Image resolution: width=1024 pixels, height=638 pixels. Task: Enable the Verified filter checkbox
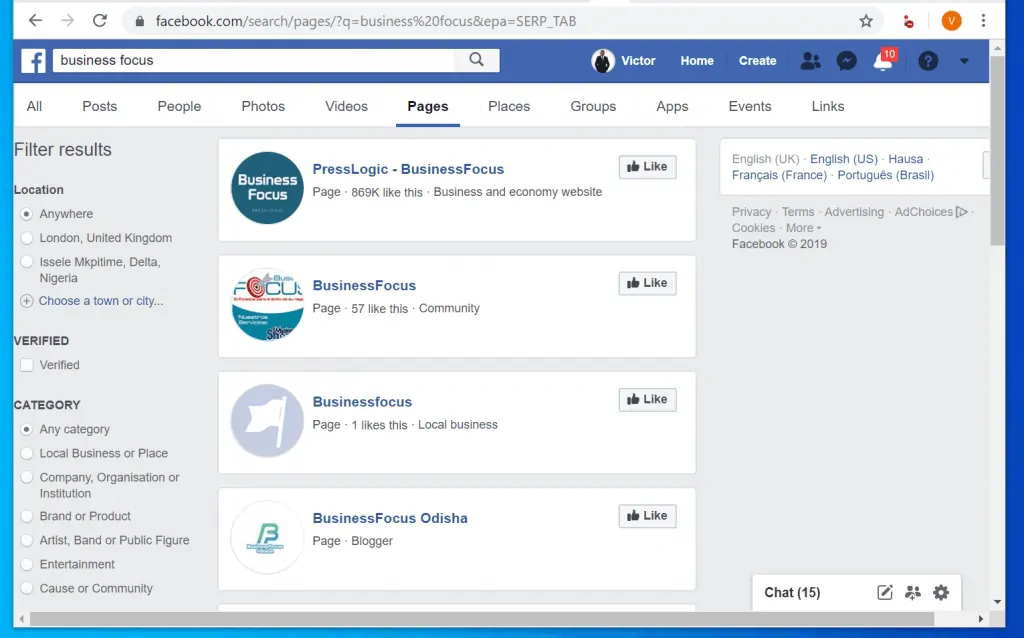point(25,365)
